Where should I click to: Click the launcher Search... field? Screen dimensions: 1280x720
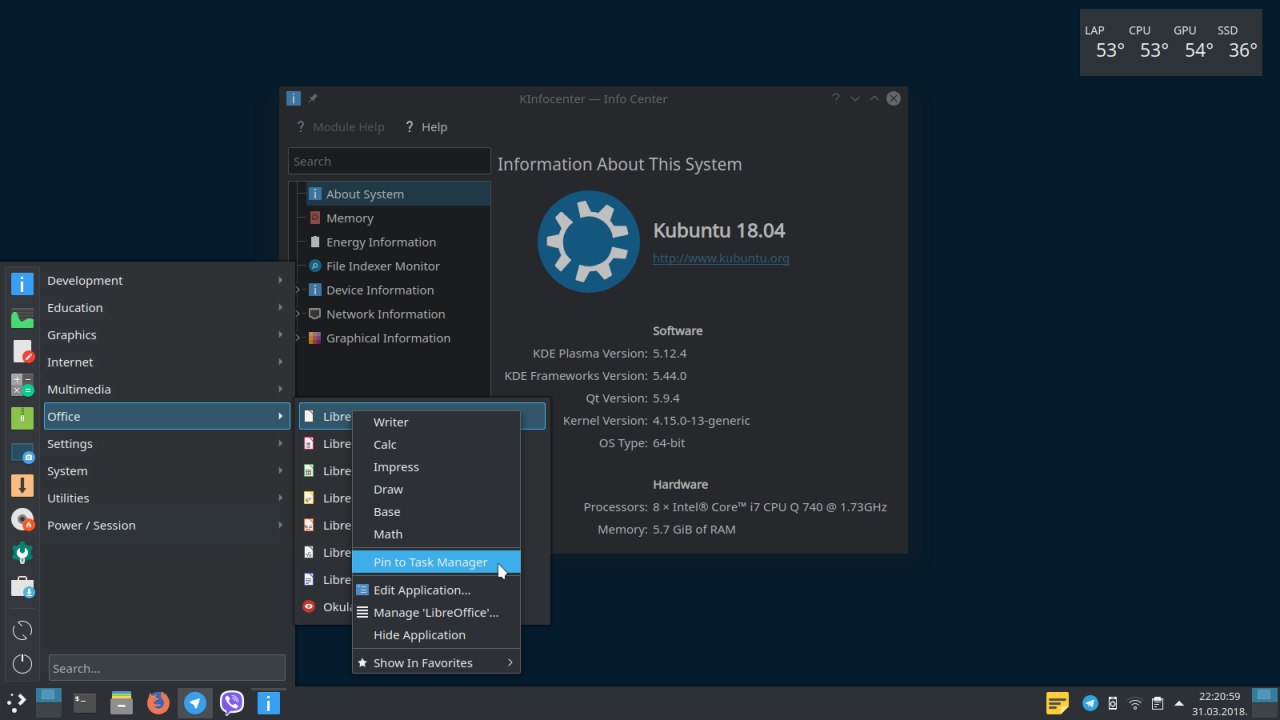167,668
